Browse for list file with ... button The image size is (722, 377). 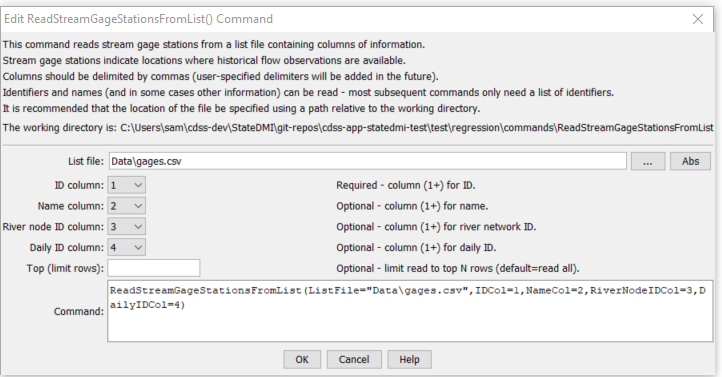point(648,162)
